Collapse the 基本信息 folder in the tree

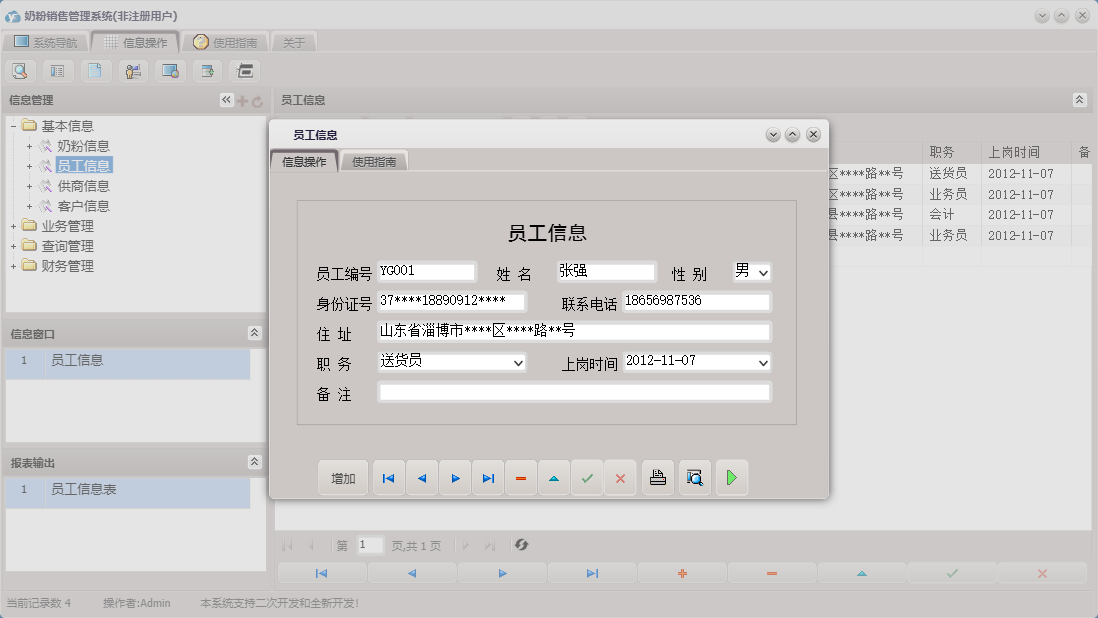[x=12, y=125]
